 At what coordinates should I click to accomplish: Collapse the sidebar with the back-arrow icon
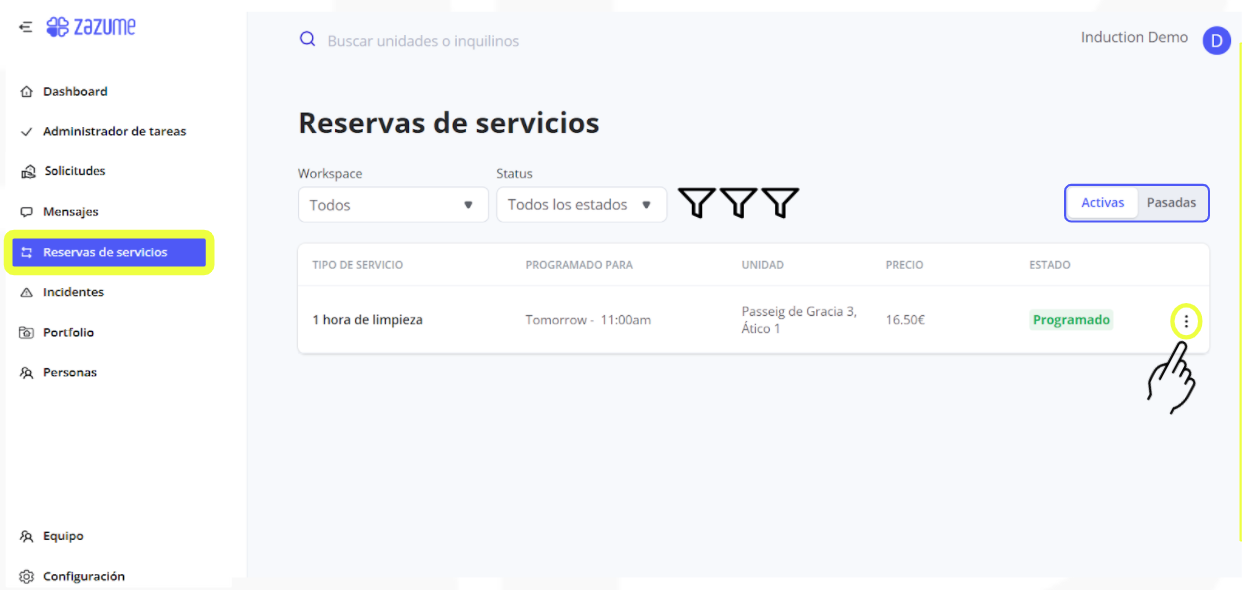click(x=25, y=27)
